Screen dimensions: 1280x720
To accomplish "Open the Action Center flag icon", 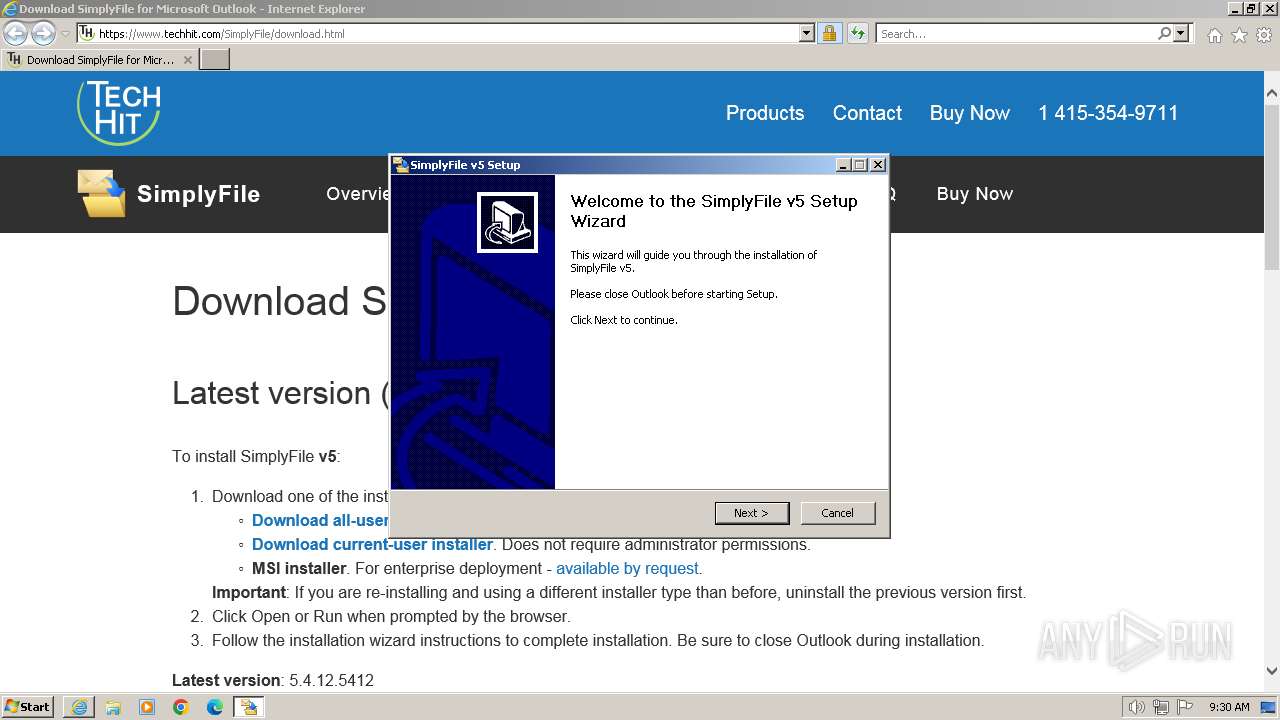I will click(1185, 707).
